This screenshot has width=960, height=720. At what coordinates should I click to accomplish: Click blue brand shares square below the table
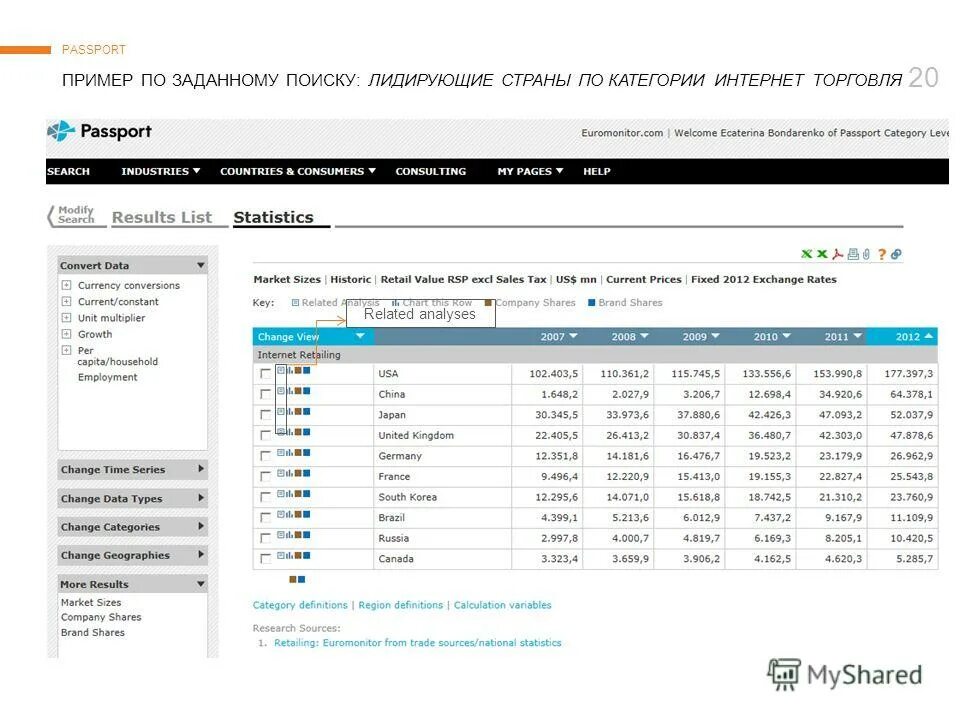pos(301,579)
